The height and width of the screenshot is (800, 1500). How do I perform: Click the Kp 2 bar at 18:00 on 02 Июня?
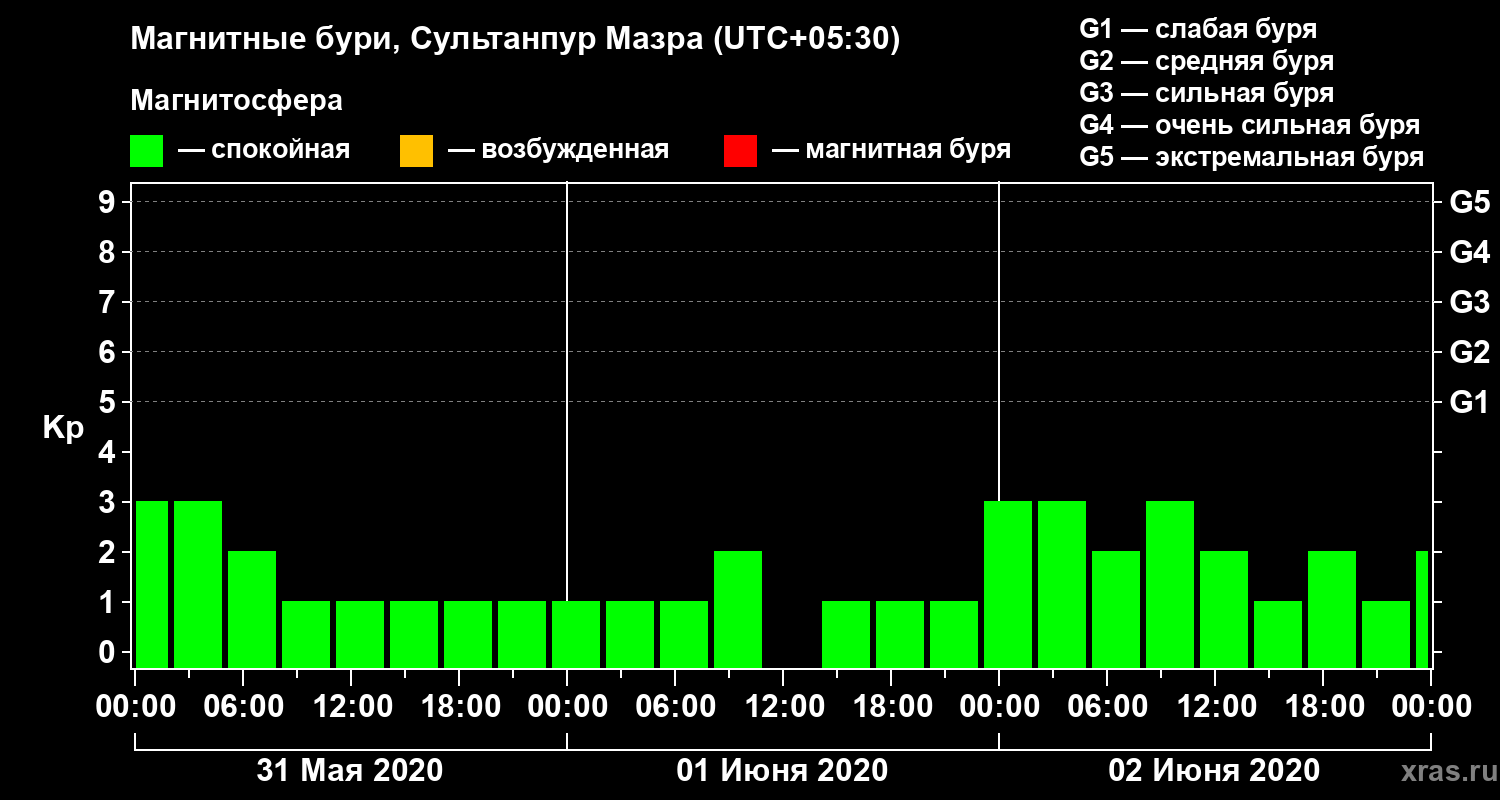[1332, 609]
